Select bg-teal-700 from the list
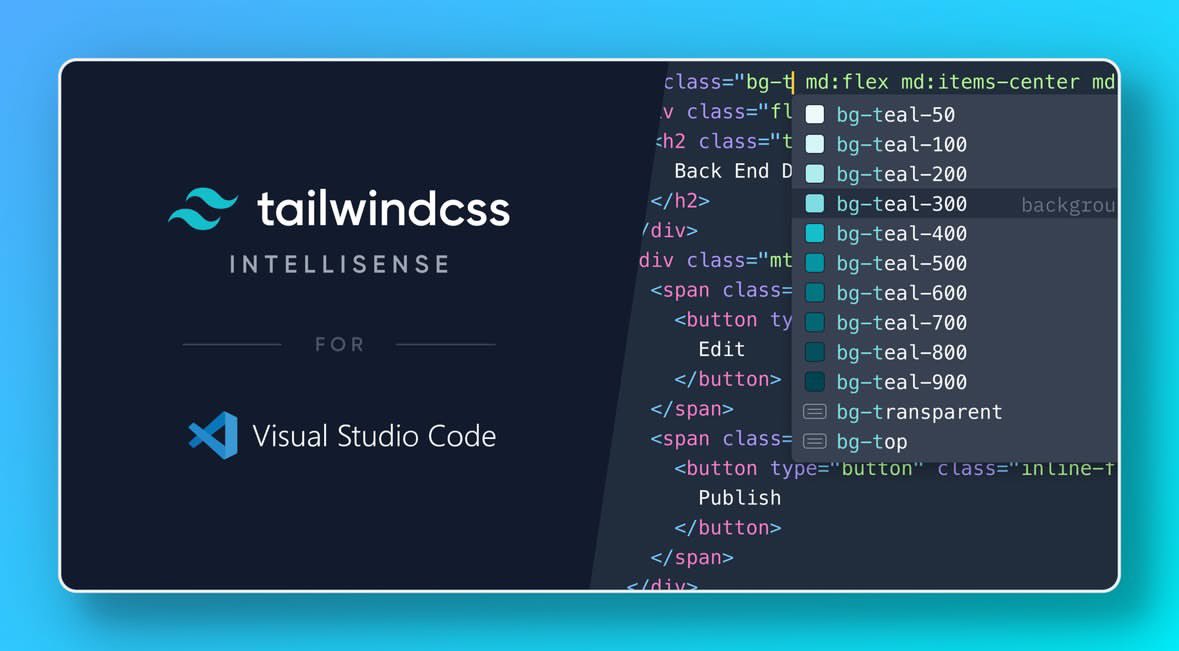This screenshot has height=651, width=1179. [x=955, y=322]
